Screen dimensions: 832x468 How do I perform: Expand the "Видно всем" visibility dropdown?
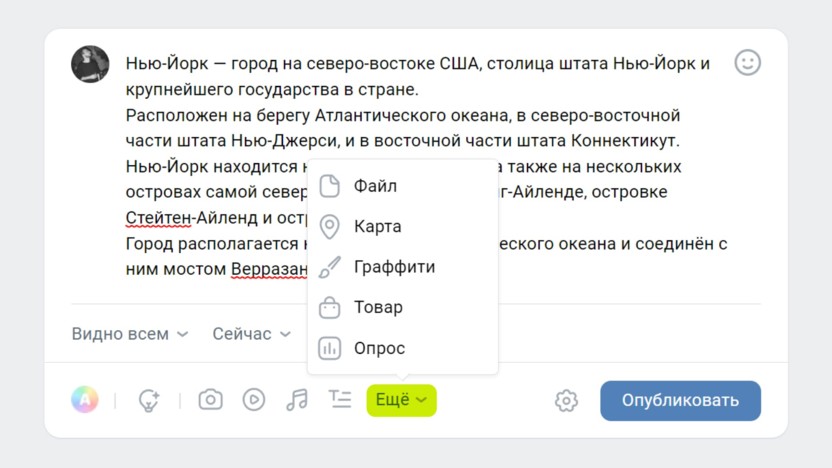(x=129, y=334)
